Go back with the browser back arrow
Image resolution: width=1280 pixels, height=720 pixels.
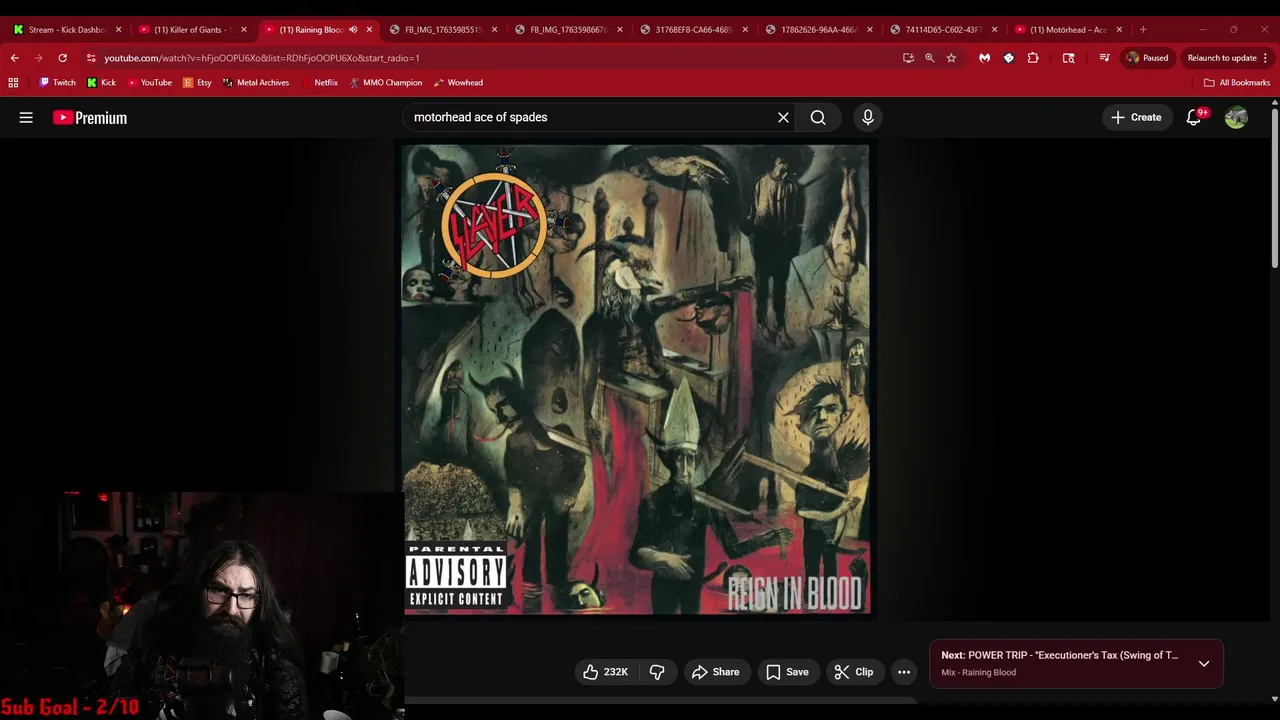tap(15, 58)
